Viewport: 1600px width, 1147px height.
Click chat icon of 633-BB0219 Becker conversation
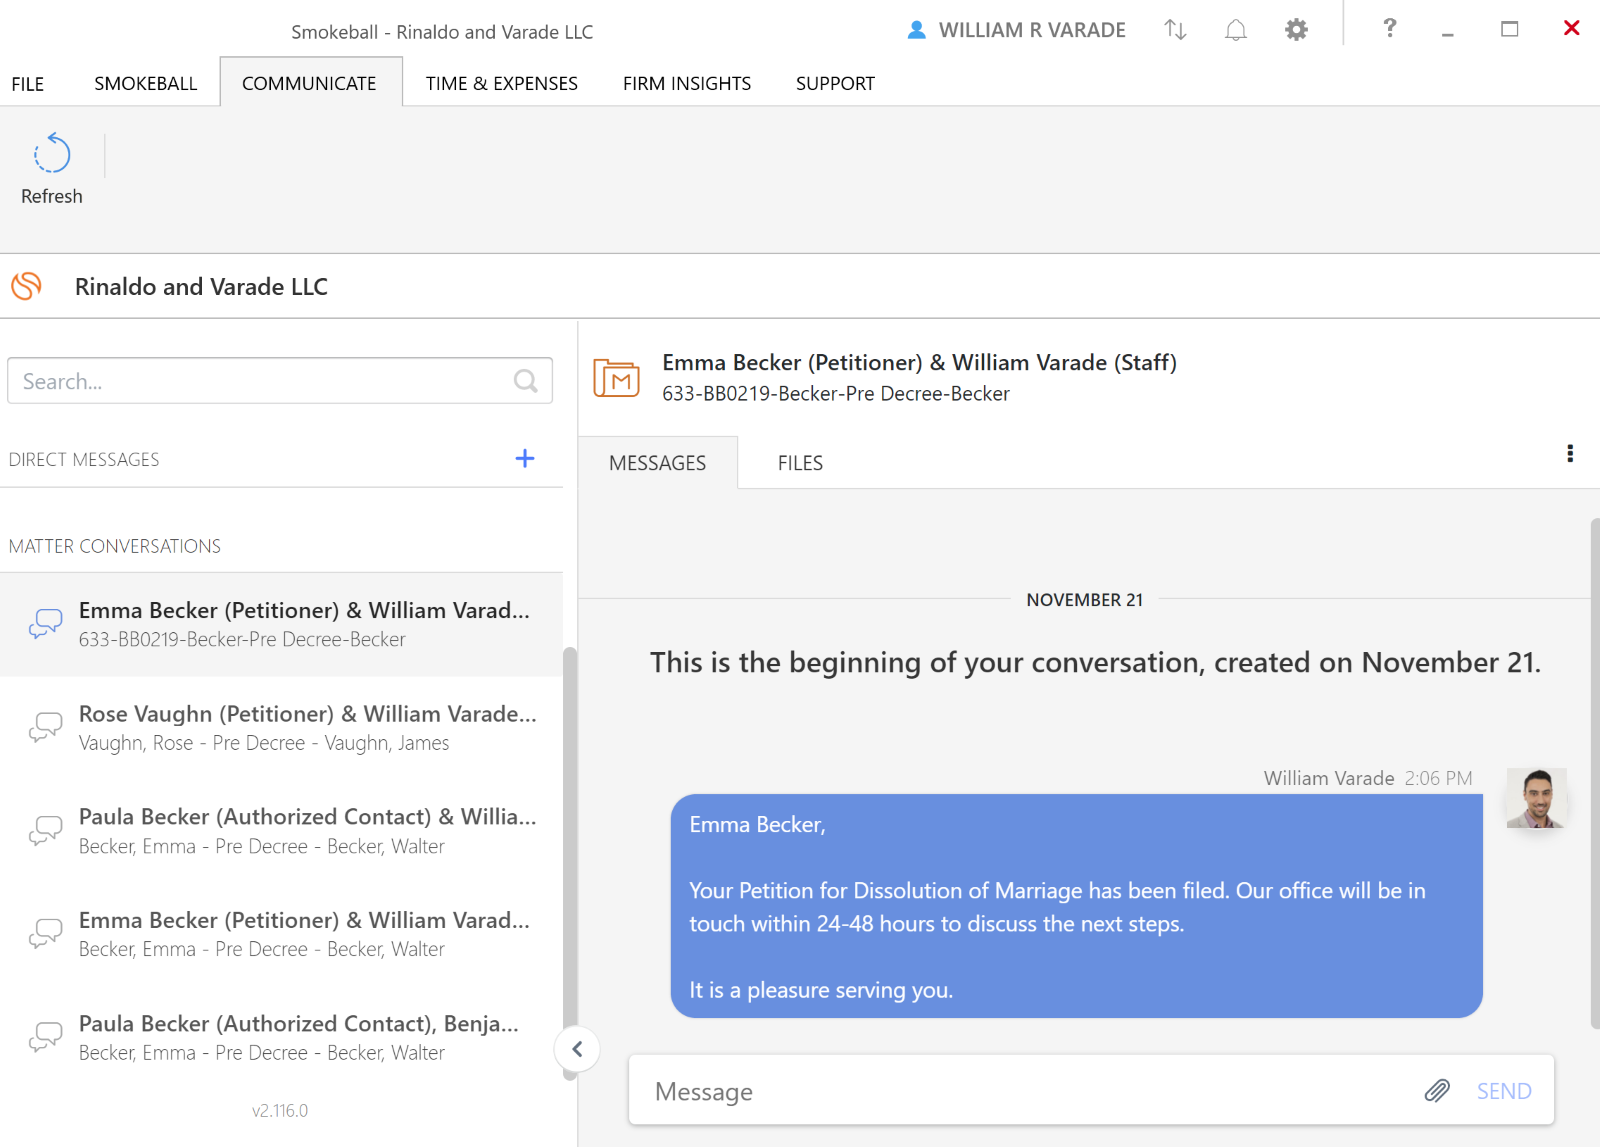click(45, 624)
